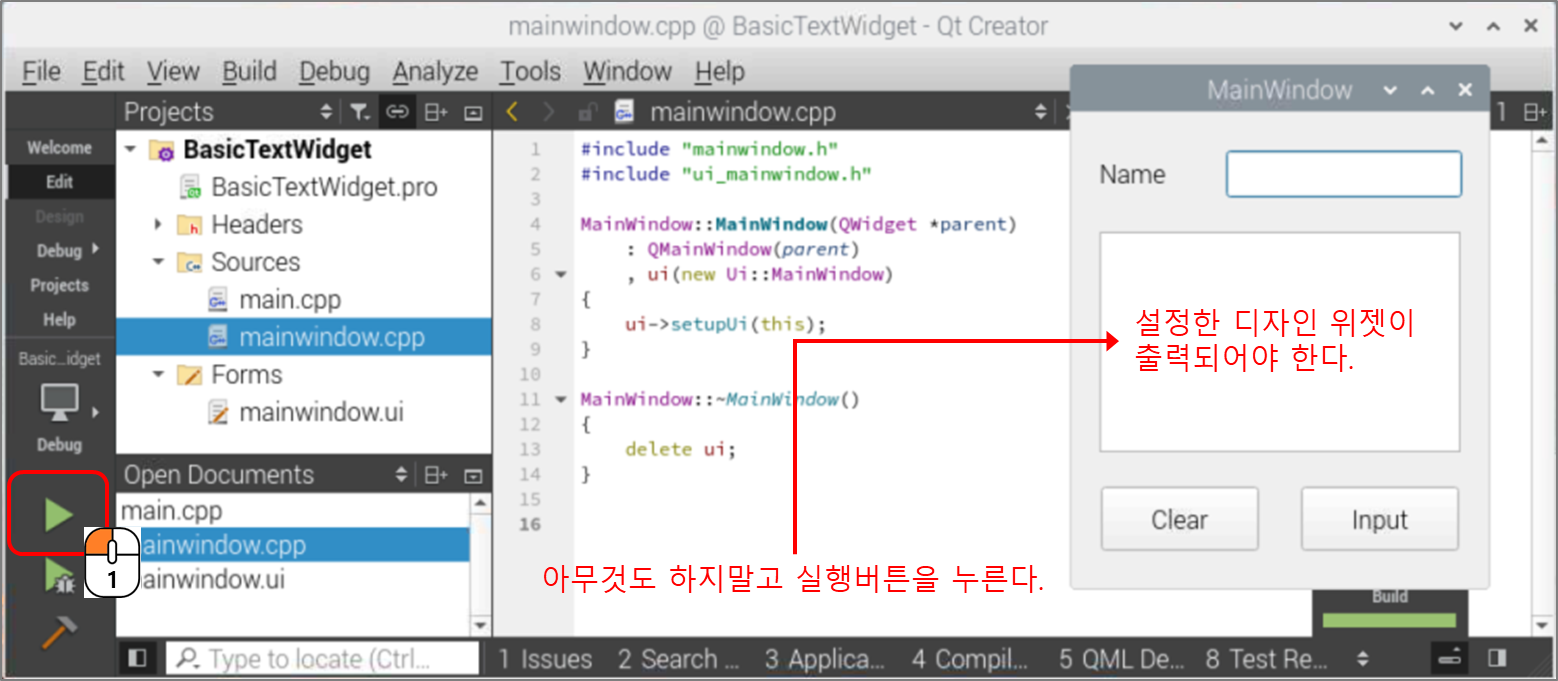Start debugging with the play-bug icon
The height and width of the screenshot is (681, 1558).
pyautogui.click(x=58, y=578)
